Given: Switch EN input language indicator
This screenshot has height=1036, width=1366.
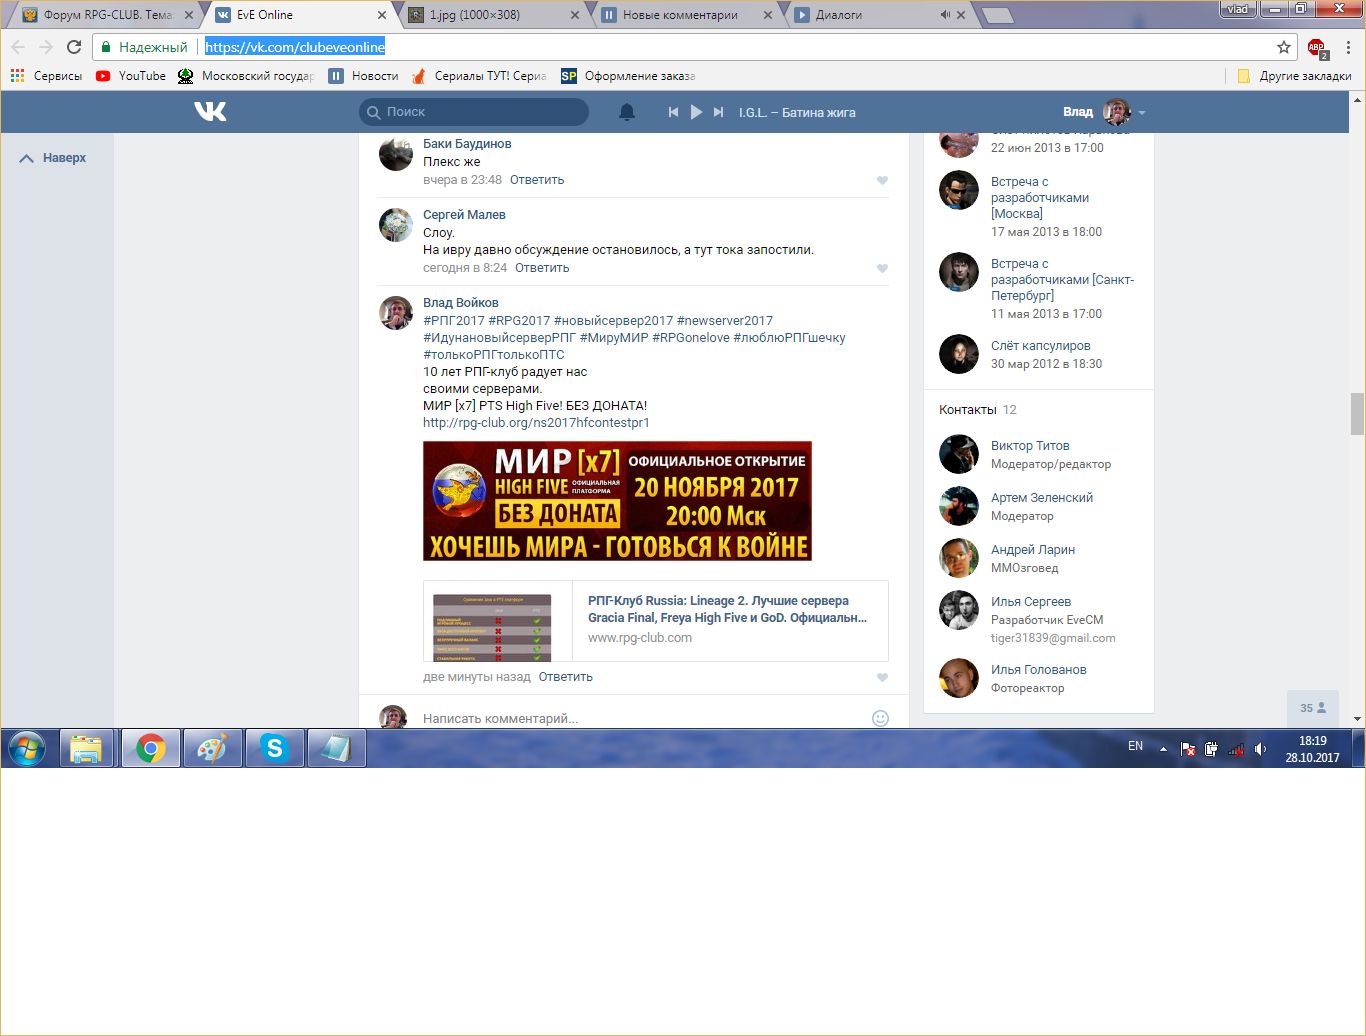Looking at the screenshot, I should pos(1135,746).
